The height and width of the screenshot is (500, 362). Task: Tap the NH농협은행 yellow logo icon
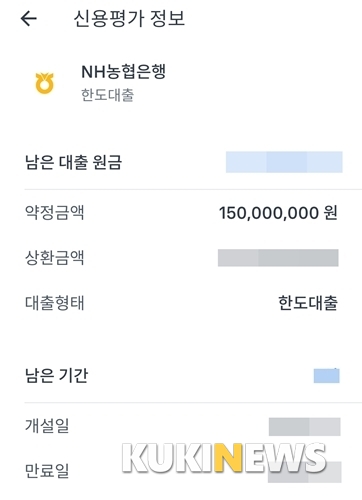[x=45, y=83]
